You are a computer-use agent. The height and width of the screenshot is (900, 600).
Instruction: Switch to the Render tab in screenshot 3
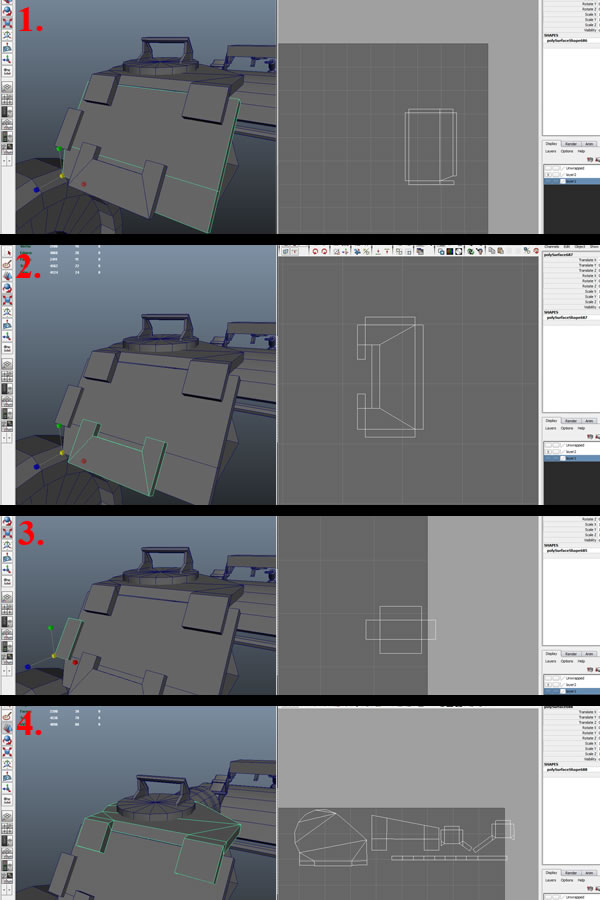[571, 654]
